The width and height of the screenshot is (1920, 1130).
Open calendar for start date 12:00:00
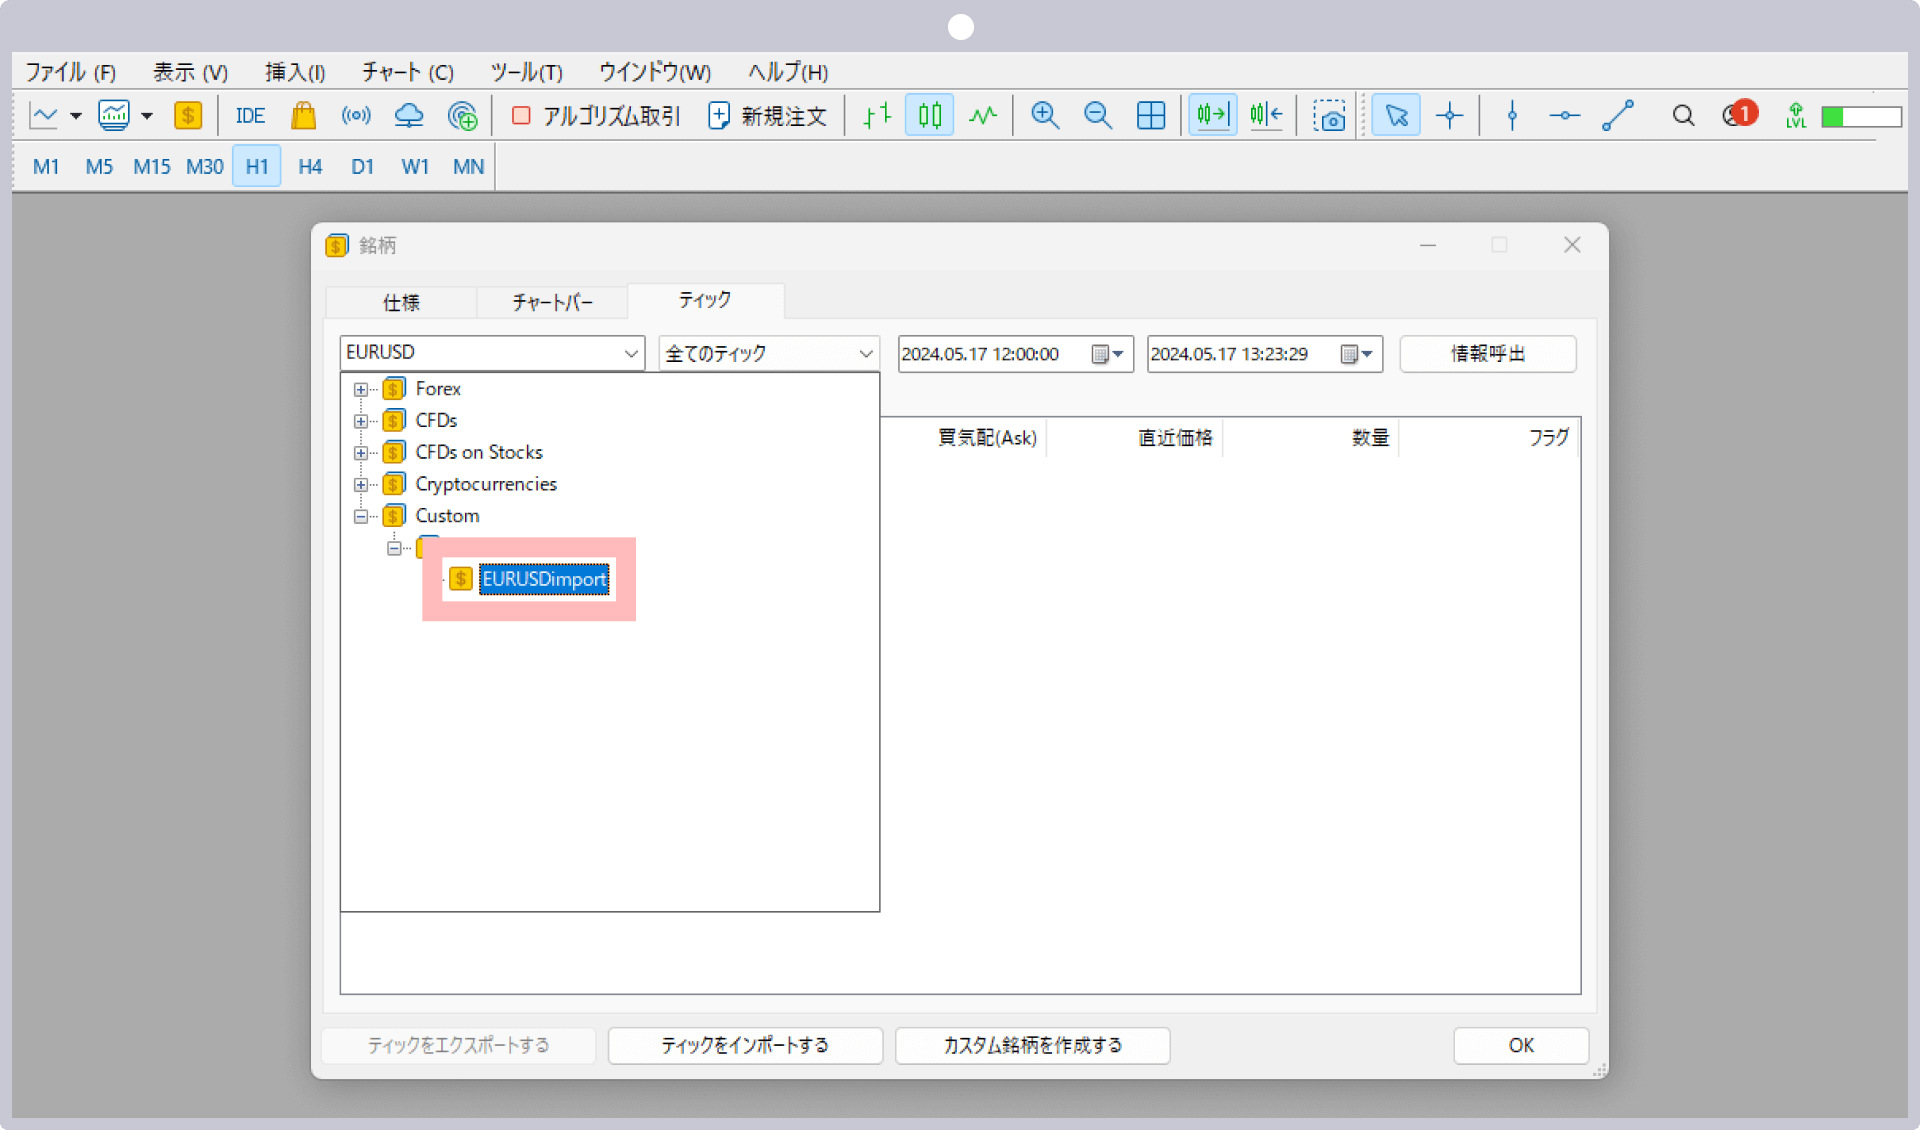click(x=1107, y=354)
